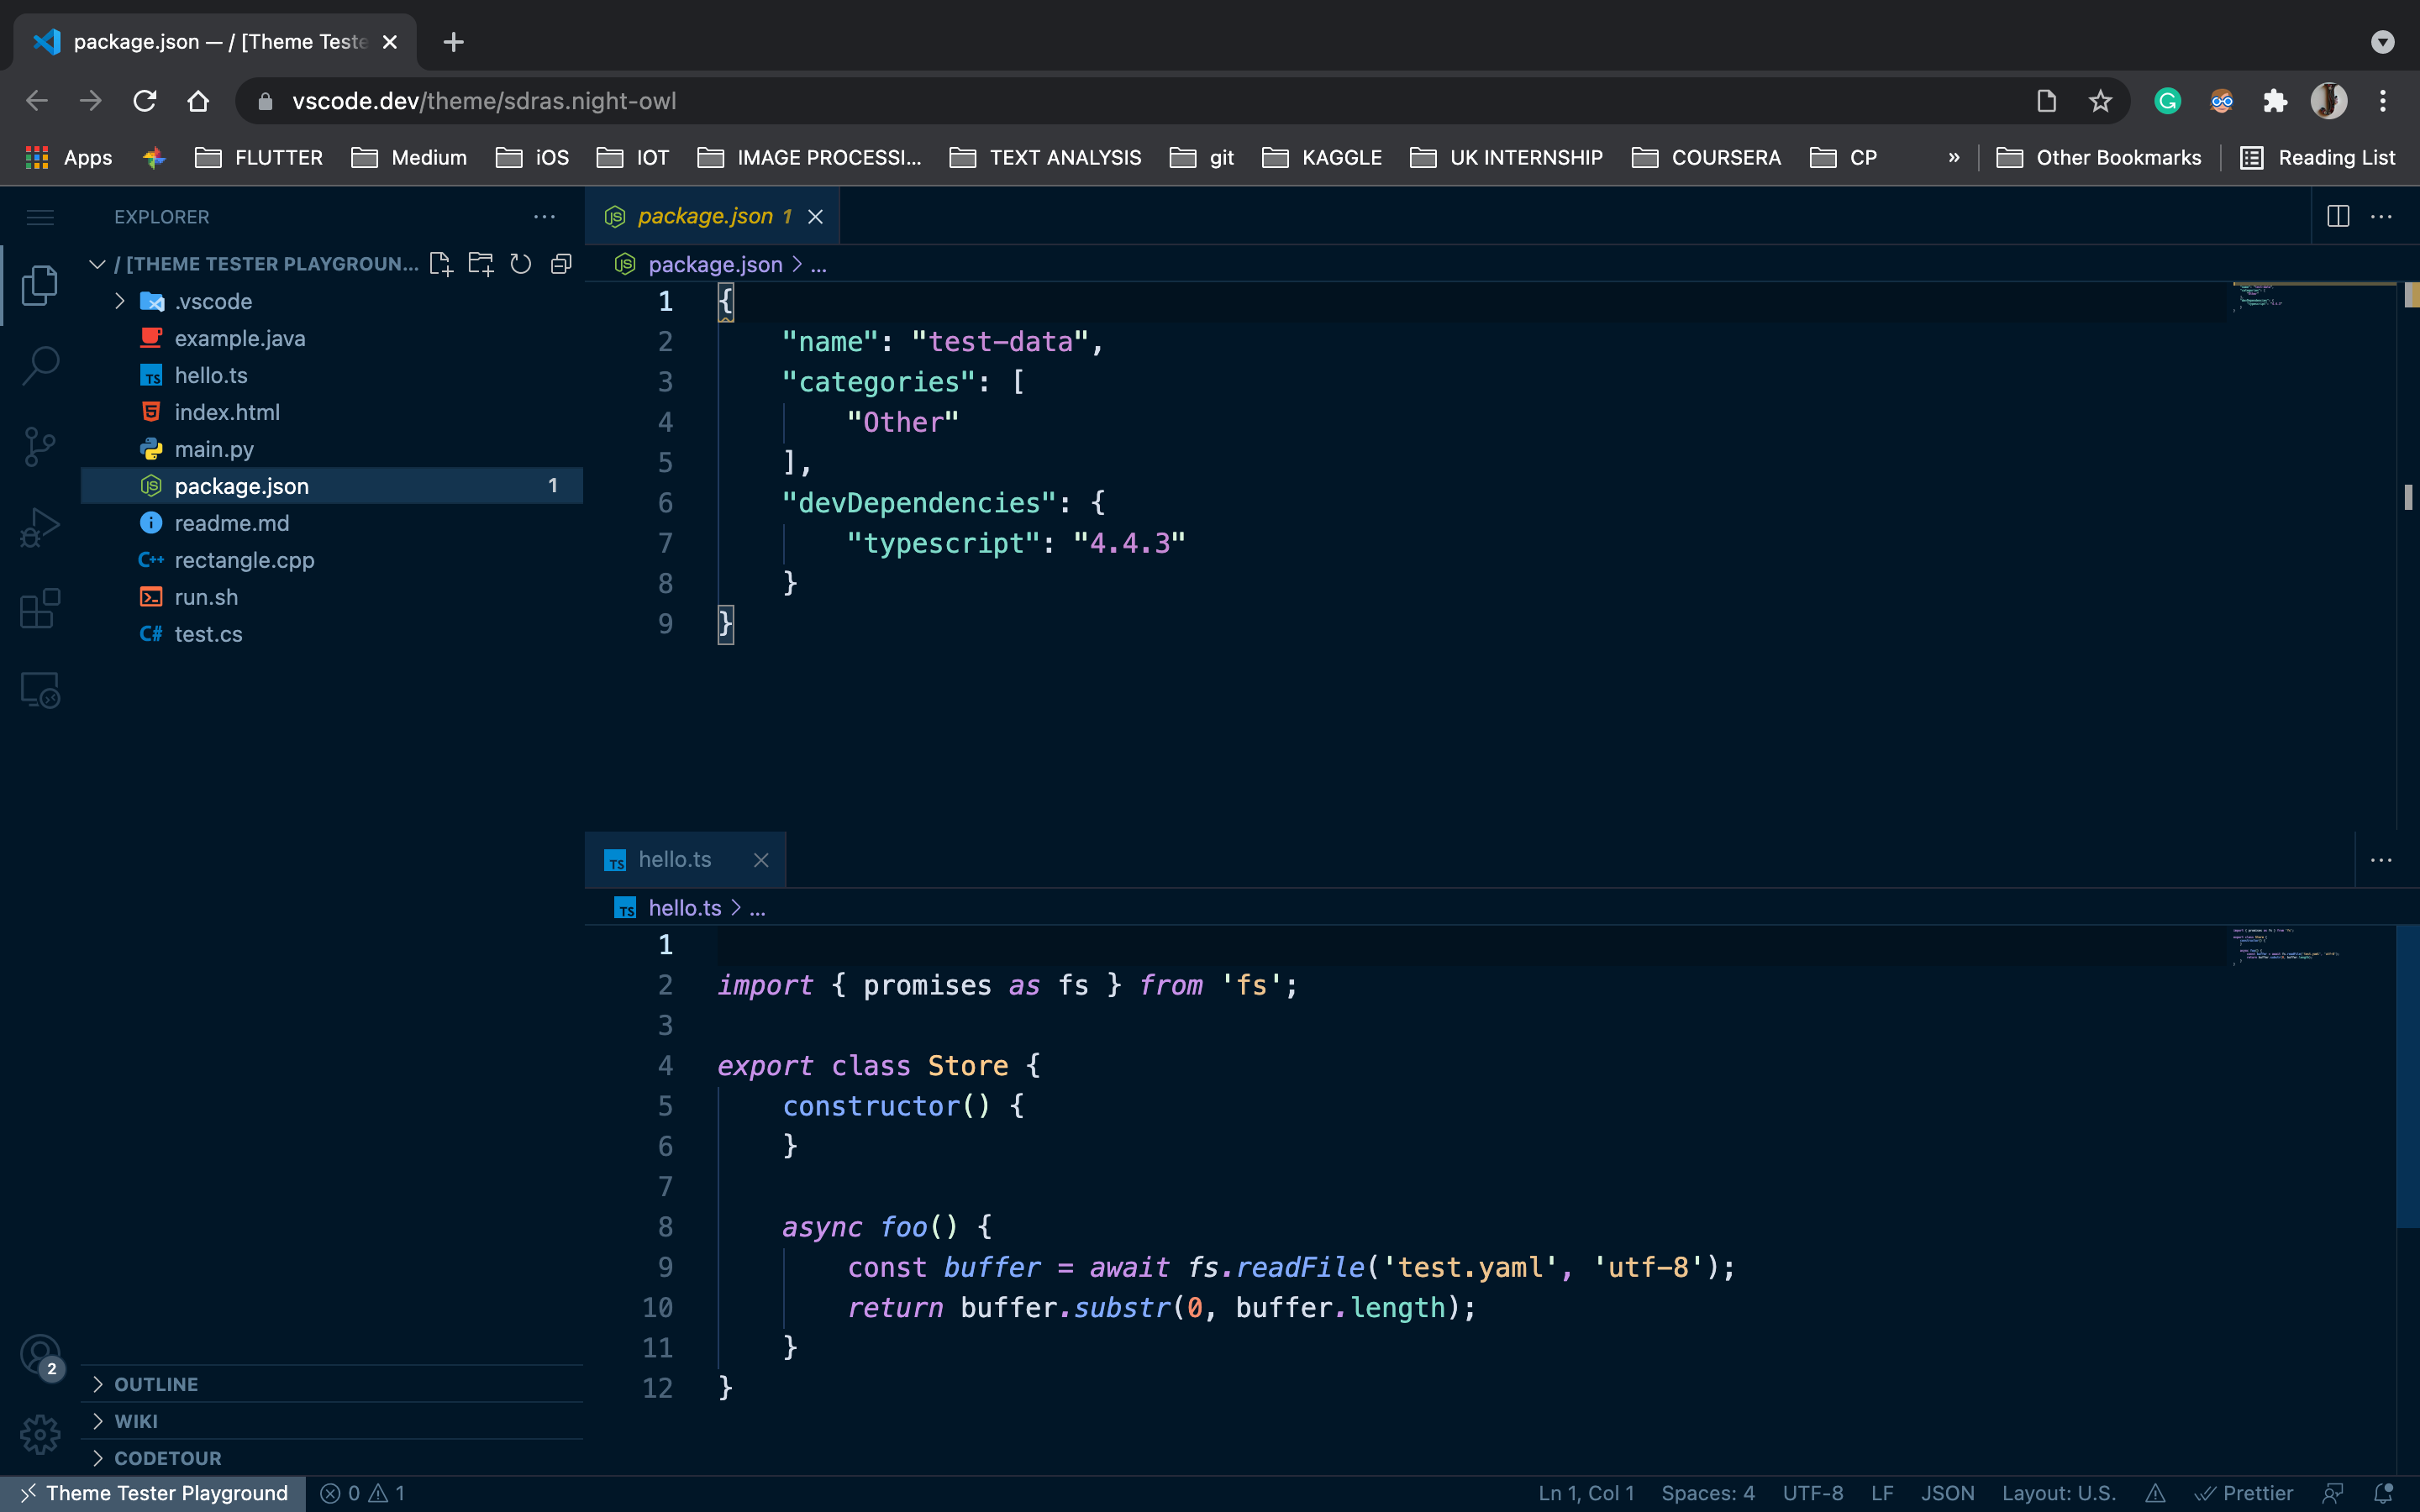
Task: Click the Refresh Explorer icon
Action: (x=521, y=264)
